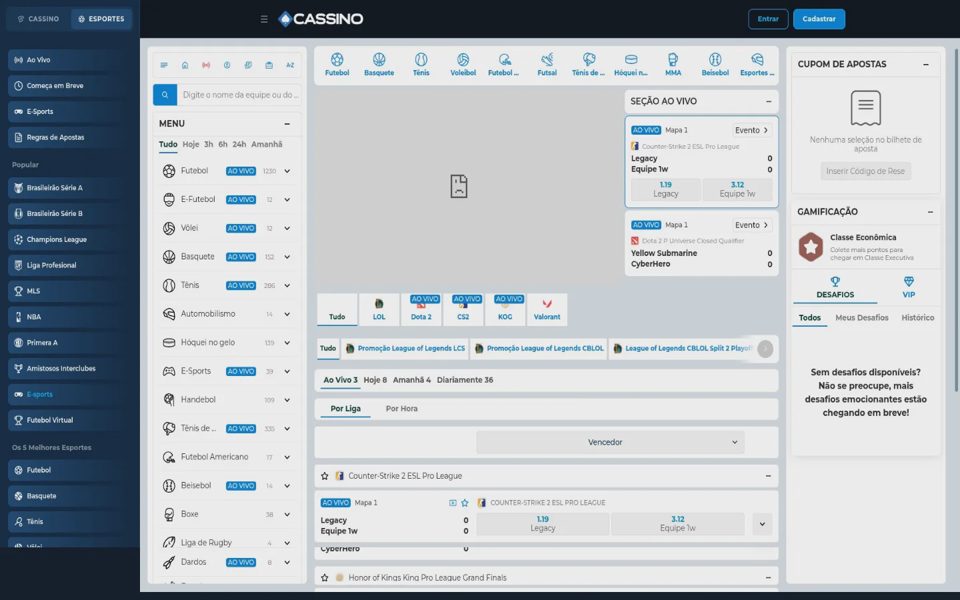Open the Futsal sport icon in top row

(547, 64)
